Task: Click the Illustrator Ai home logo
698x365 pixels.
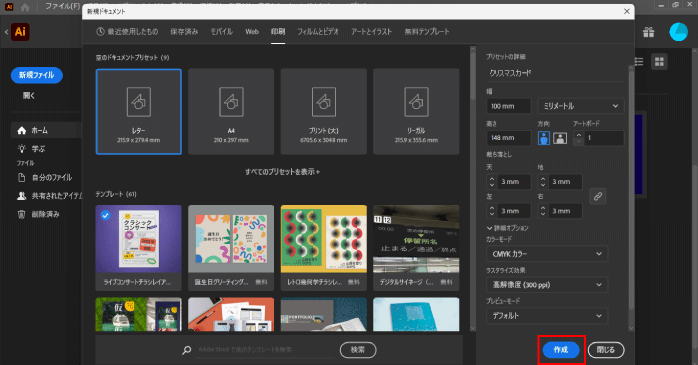Action: 20,32
